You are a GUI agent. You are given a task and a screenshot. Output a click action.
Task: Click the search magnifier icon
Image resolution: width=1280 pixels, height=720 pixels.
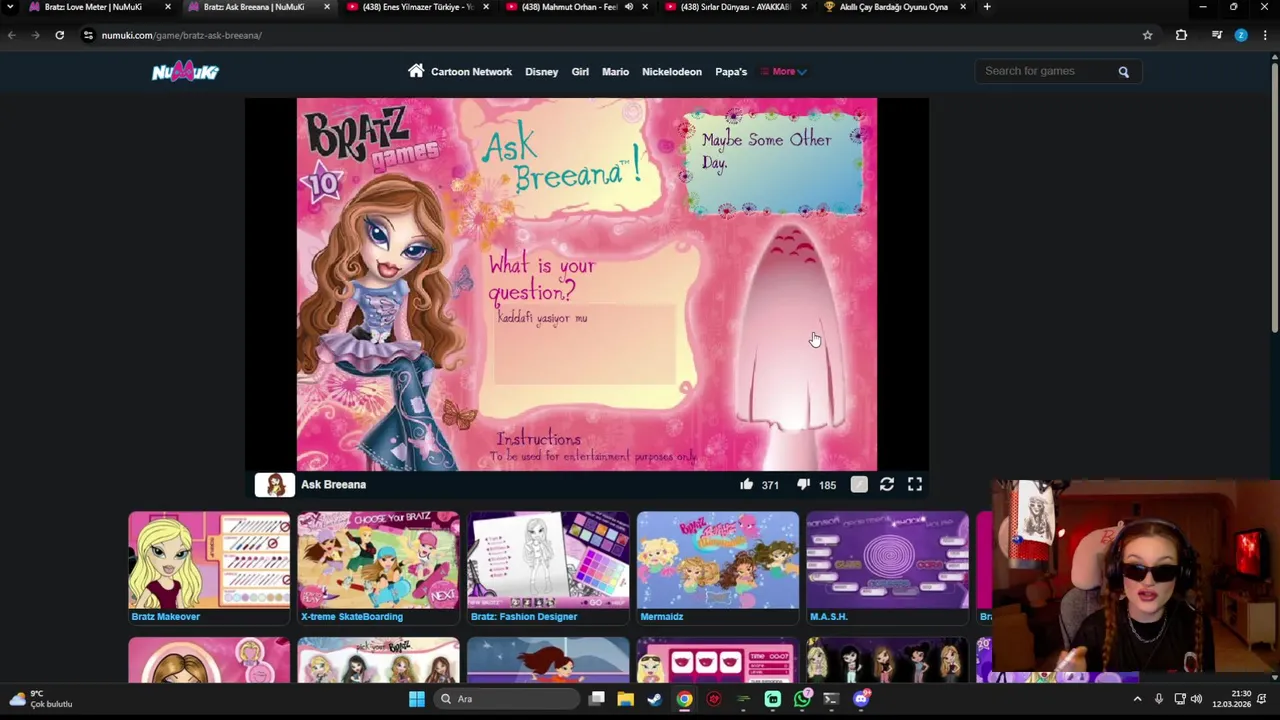(1123, 72)
